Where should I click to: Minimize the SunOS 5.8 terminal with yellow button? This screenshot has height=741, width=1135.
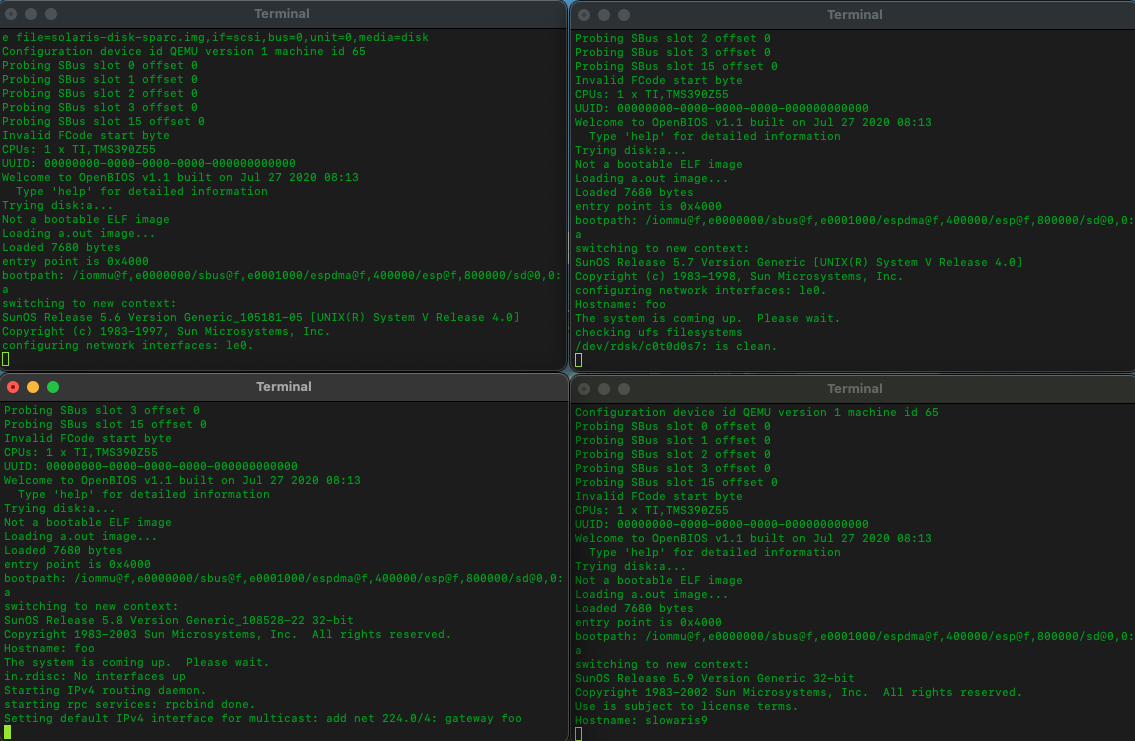pyautogui.click(x=33, y=387)
